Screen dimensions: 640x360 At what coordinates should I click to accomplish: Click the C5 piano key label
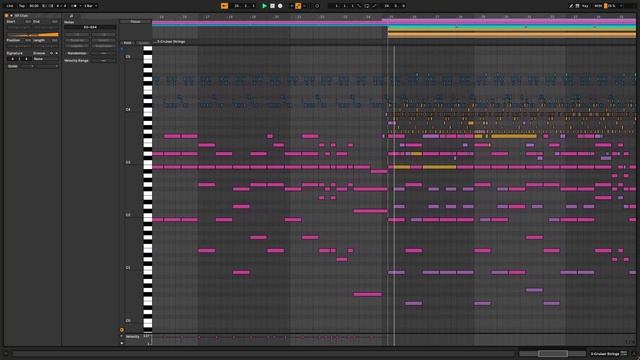128,57
